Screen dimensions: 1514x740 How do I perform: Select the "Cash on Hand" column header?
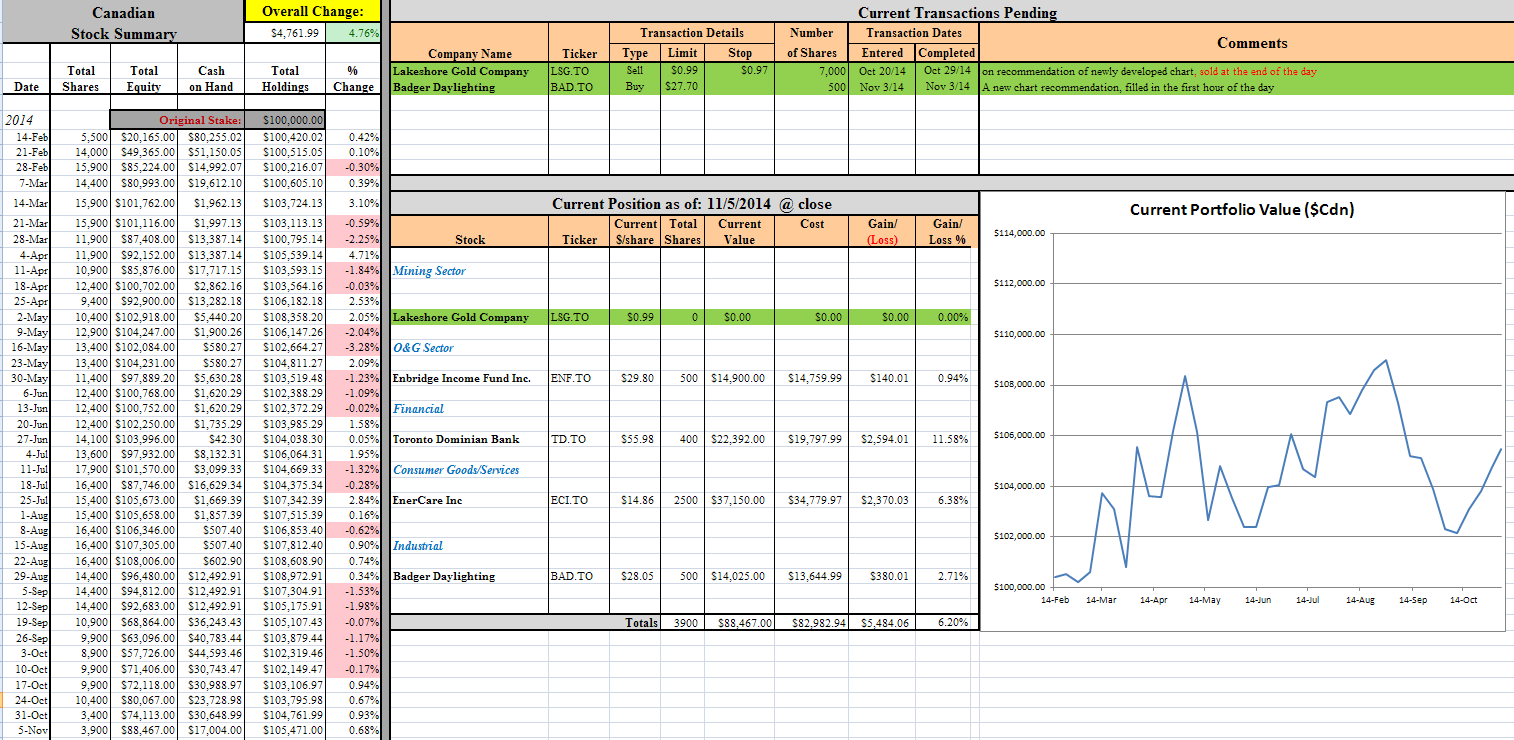[x=211, y=79]
